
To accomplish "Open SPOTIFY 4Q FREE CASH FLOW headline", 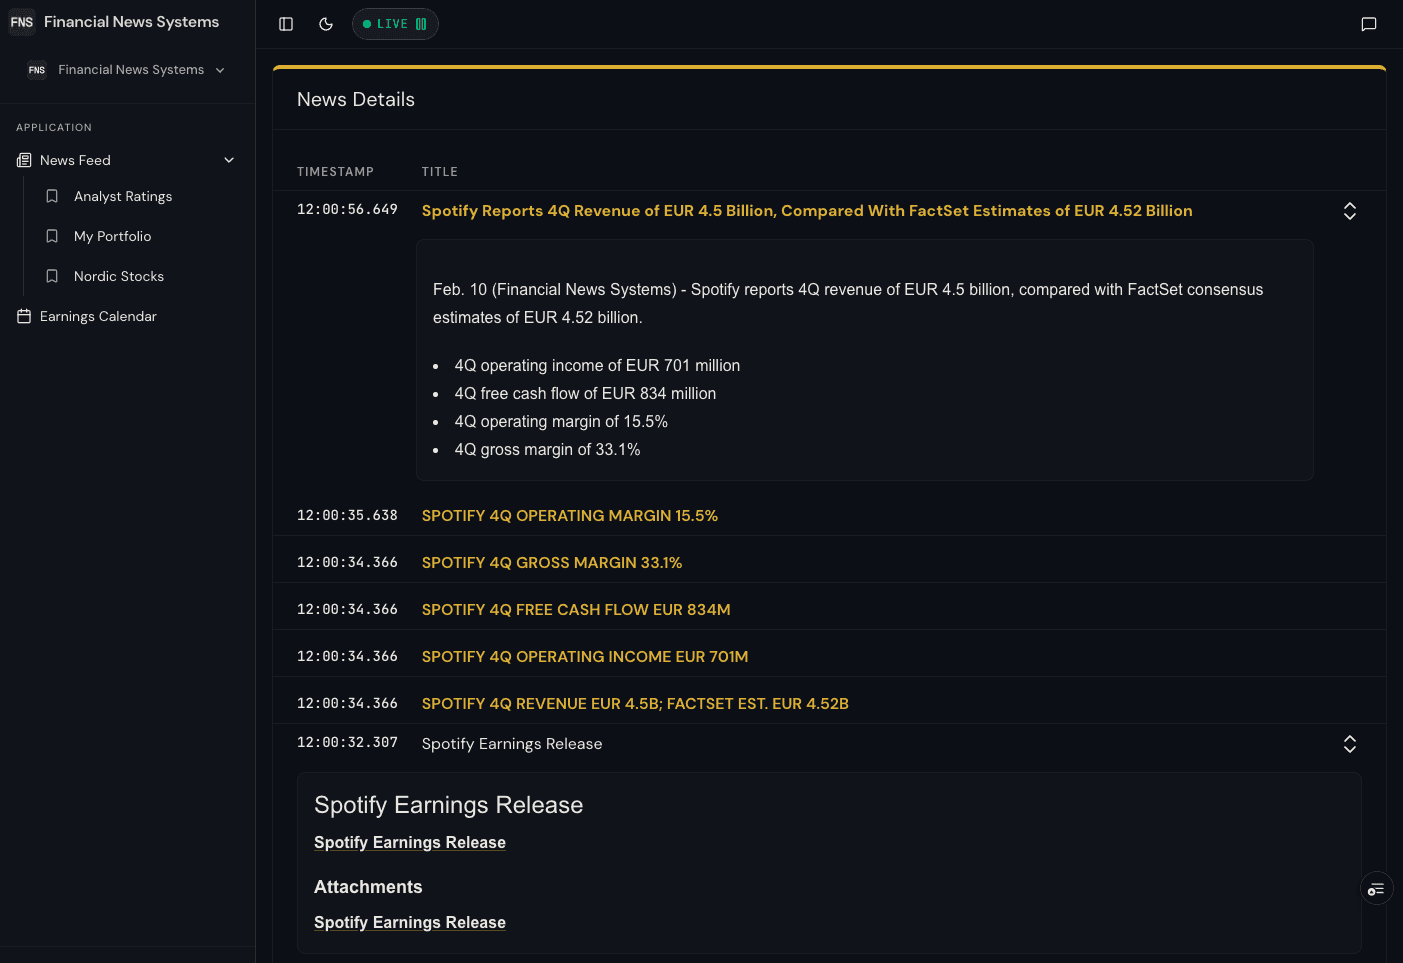I will (575, 610).
